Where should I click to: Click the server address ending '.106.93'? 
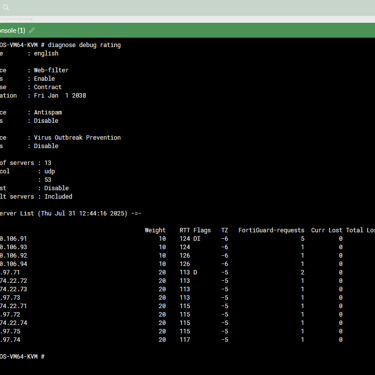pos(13,247)
